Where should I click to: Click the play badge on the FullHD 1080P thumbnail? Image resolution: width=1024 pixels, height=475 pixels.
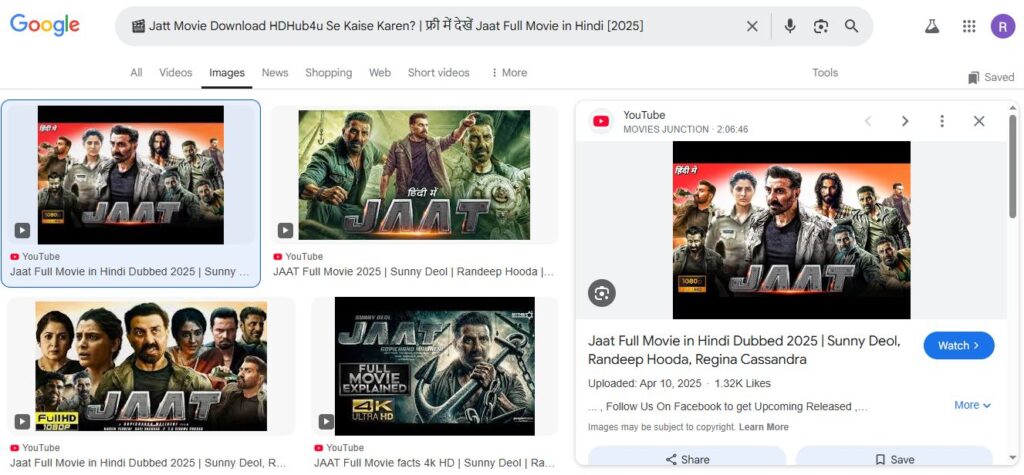tap(22, 421)
